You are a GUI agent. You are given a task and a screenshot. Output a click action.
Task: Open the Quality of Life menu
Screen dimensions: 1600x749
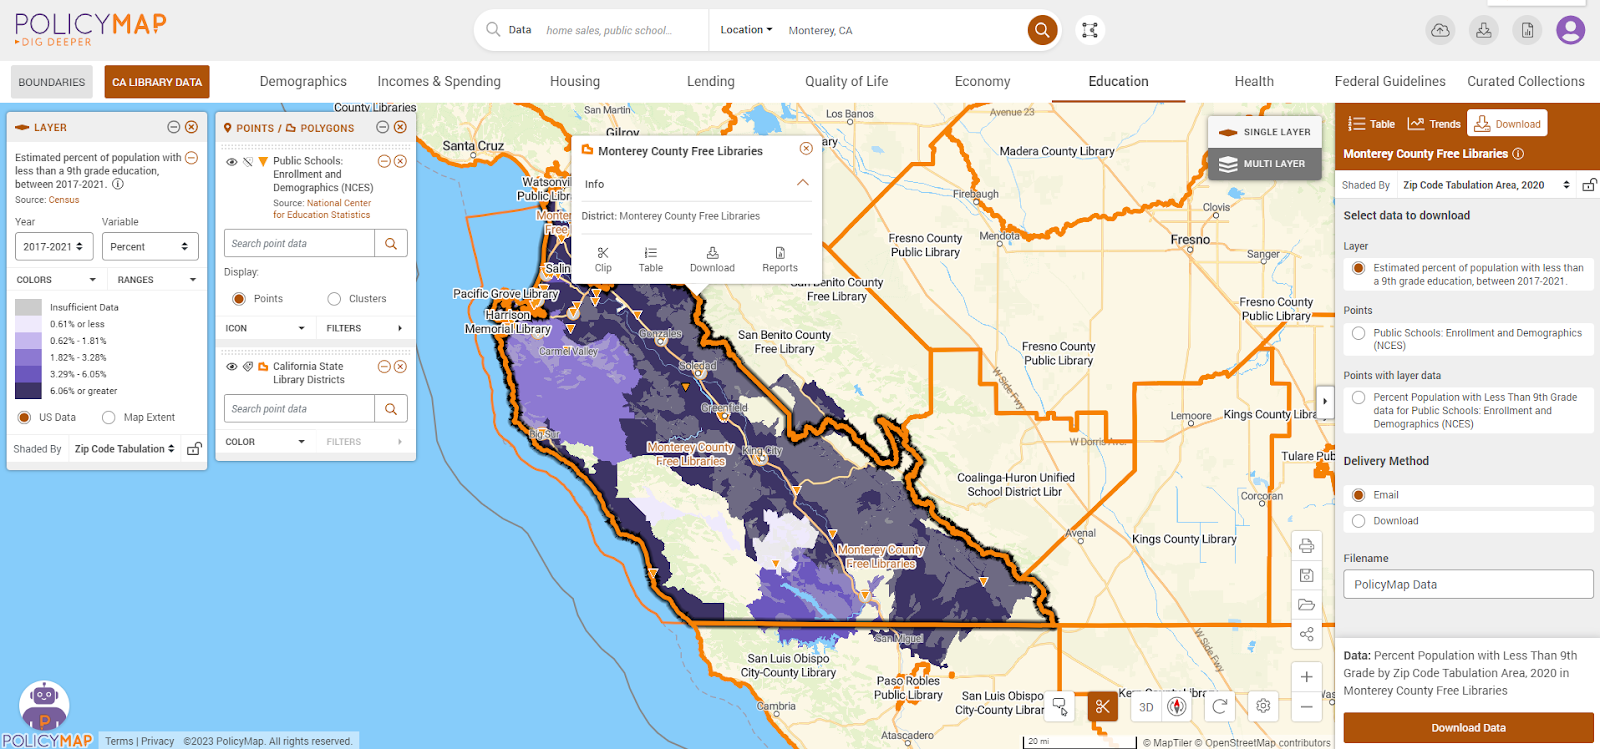847,82
